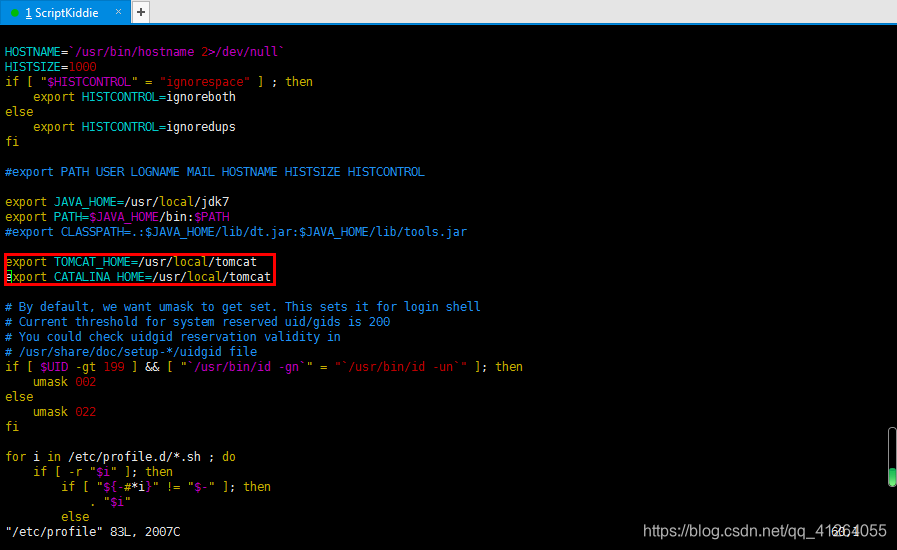Viewport: 897px width, 550px height.
Task: Click the 'for i in /etc/profile.d/*.sh' line
Action: click(120, 457)
